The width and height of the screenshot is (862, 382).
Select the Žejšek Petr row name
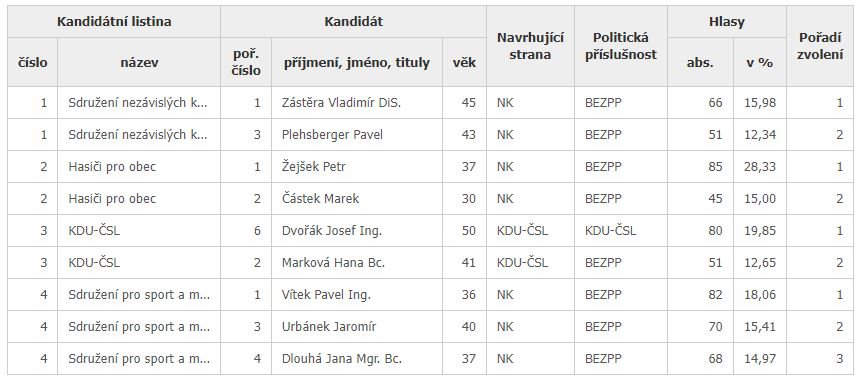(x=357, y=167)
